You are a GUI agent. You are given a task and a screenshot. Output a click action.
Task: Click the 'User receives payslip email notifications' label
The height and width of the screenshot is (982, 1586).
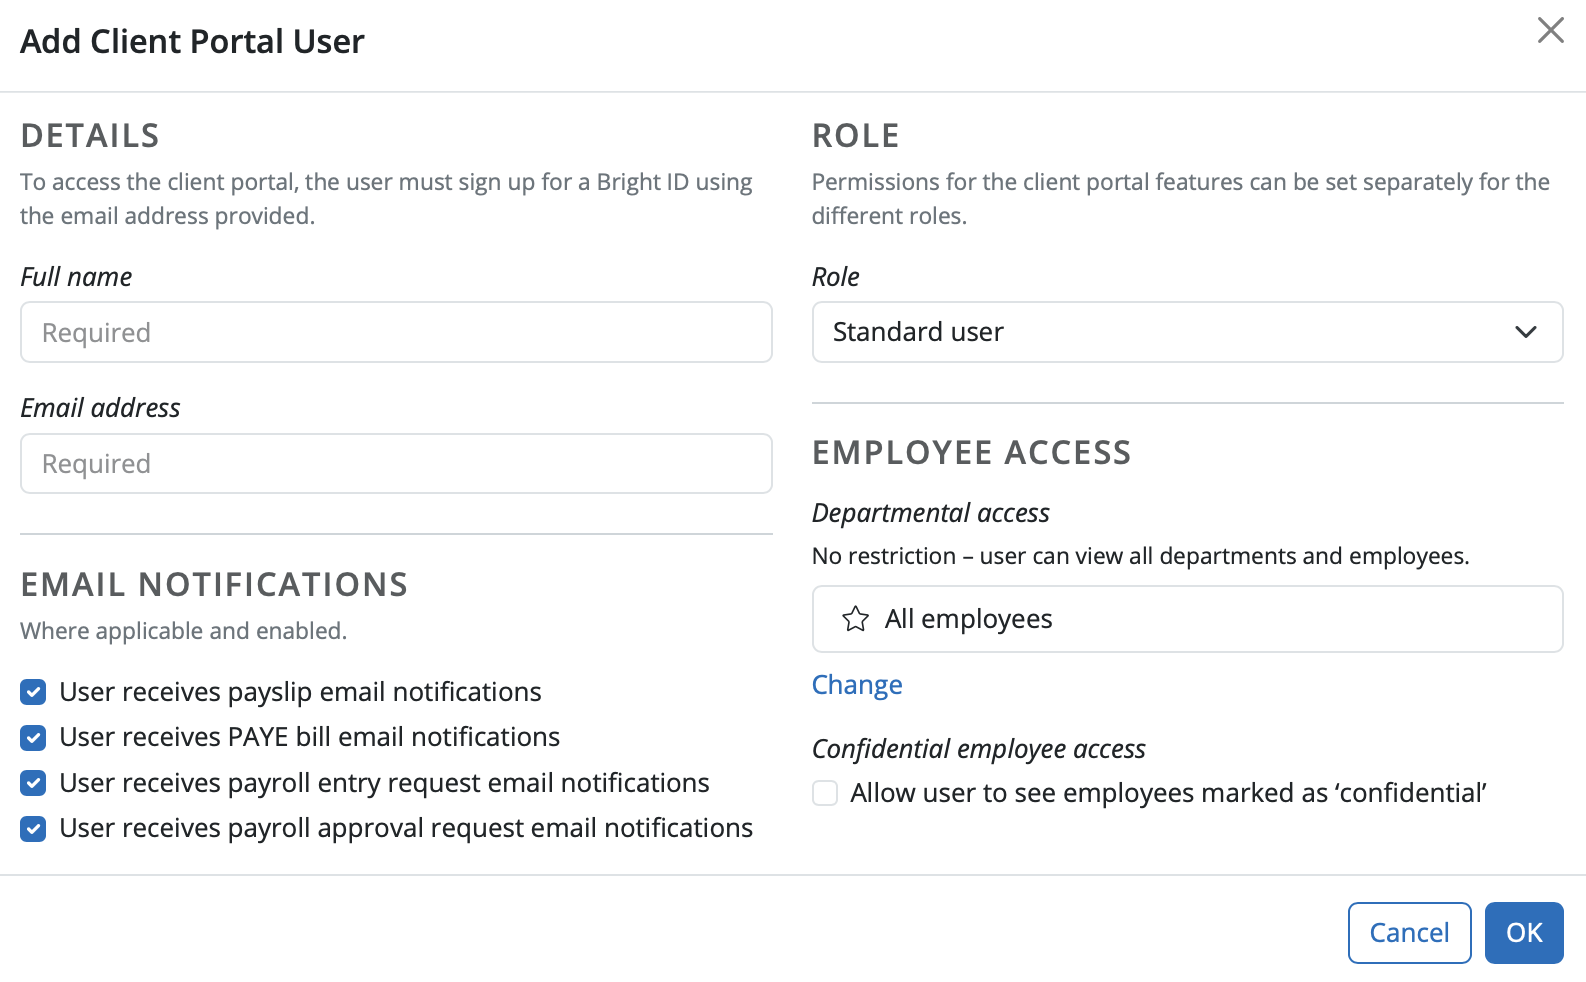300,692
